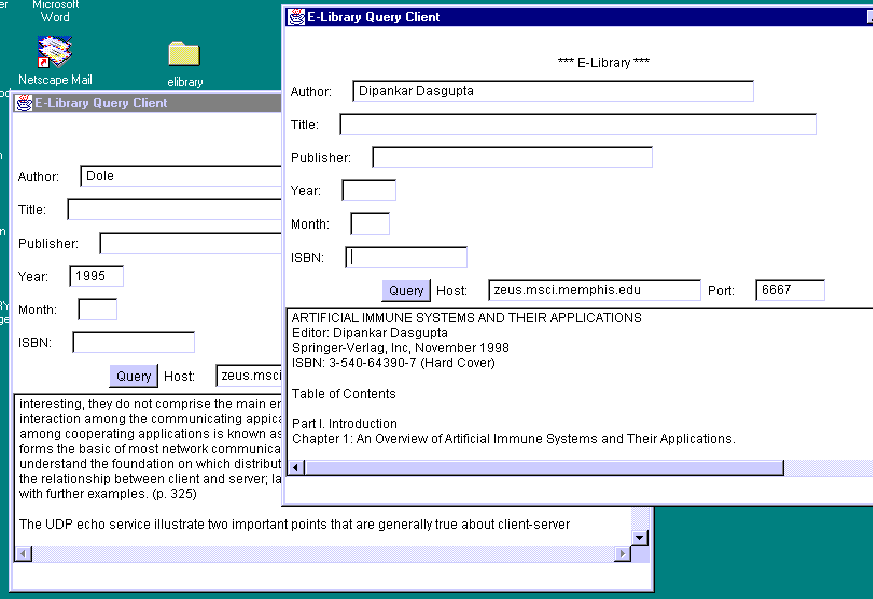
Task: Click right scroll arrow in background window results
Action: 622,554
